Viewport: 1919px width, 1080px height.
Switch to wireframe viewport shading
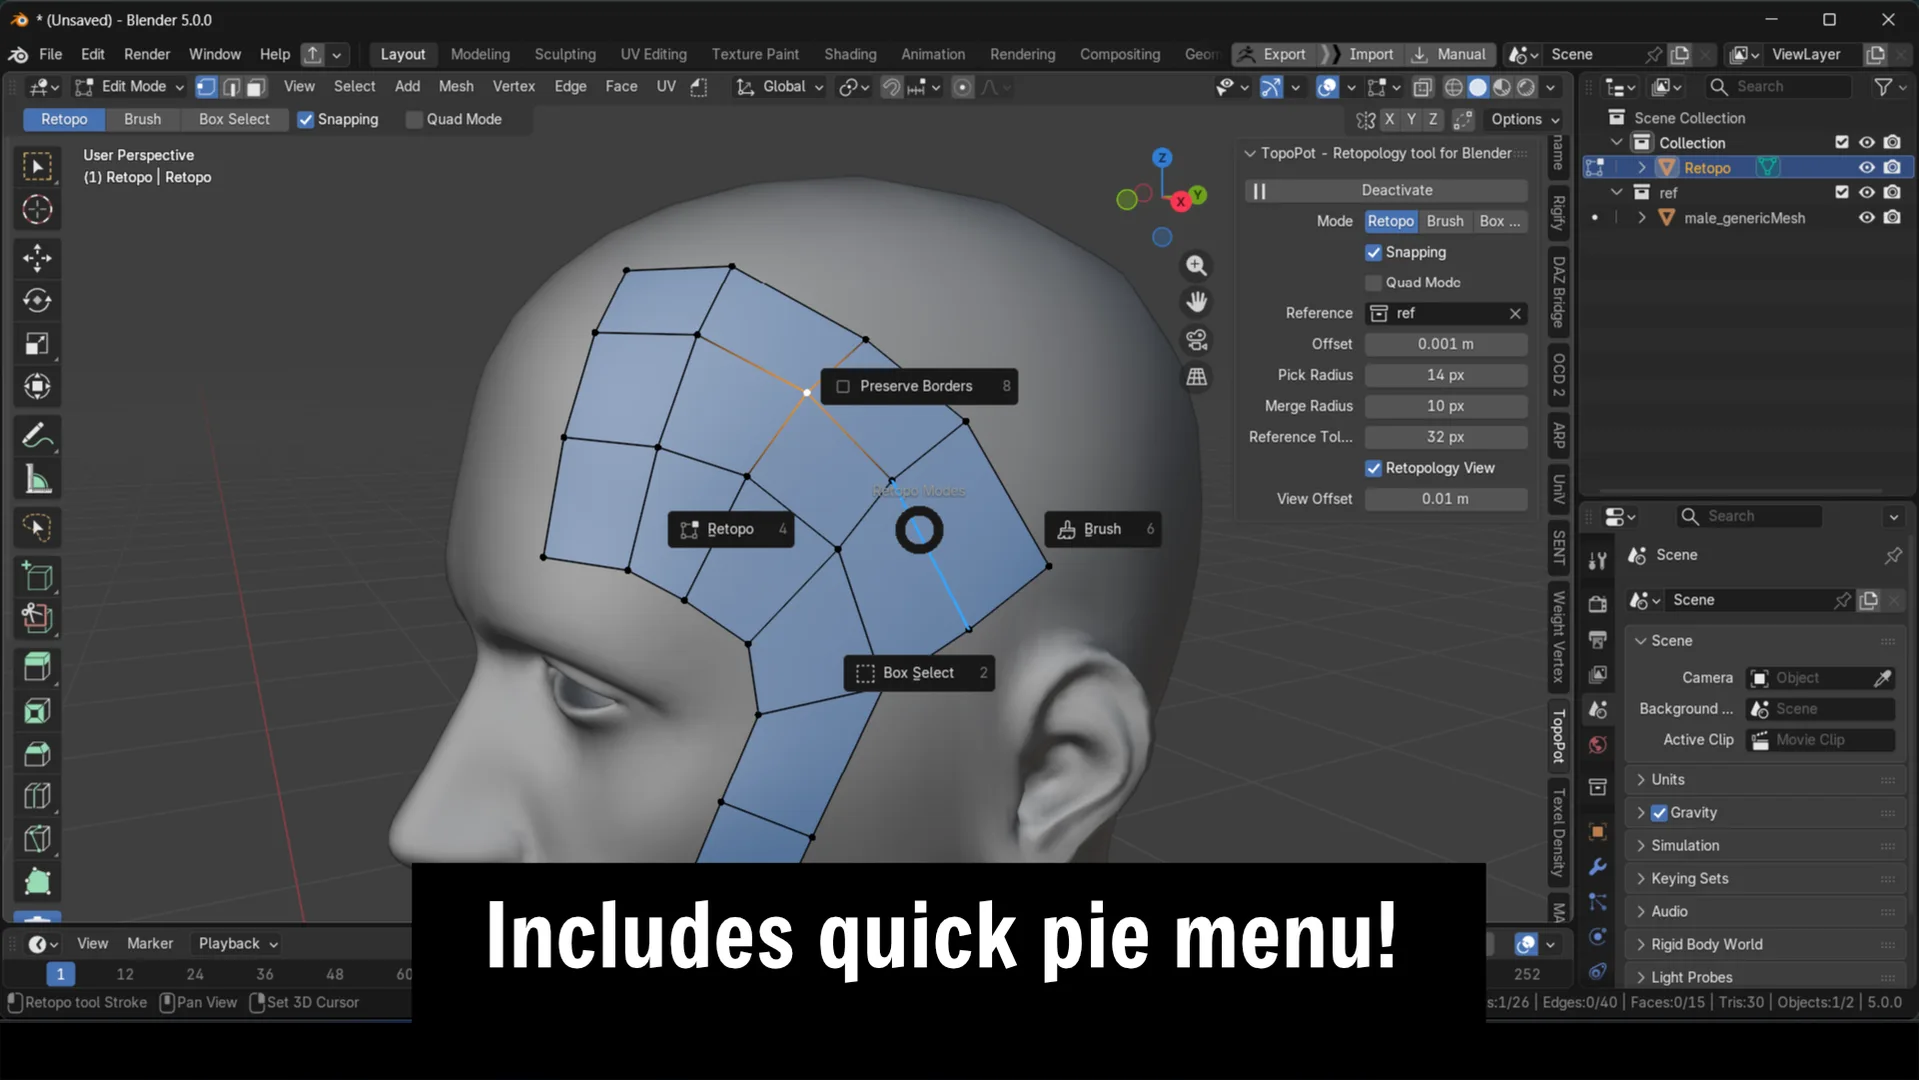pyautogui.click(x=1453, y=87)
